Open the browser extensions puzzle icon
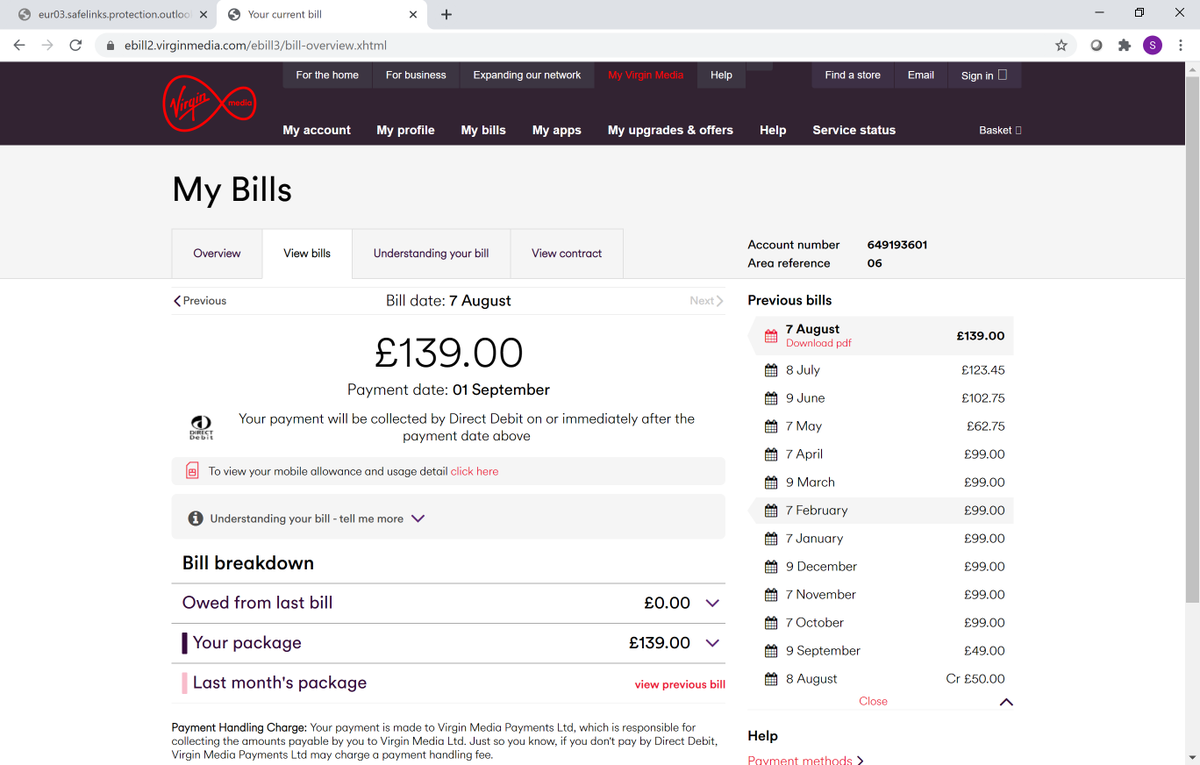This screenshot has height=765, width=1200. point(1124,45)
